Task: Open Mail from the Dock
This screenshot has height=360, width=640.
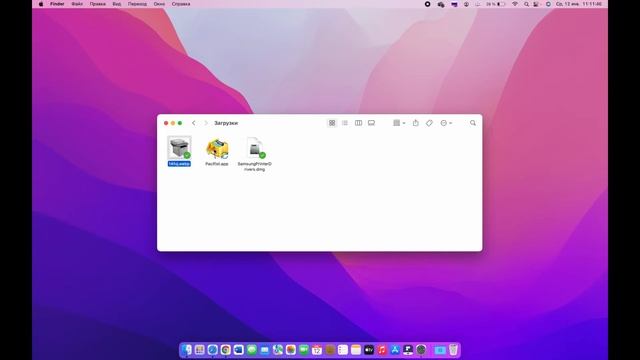Action: coord(265,350)
